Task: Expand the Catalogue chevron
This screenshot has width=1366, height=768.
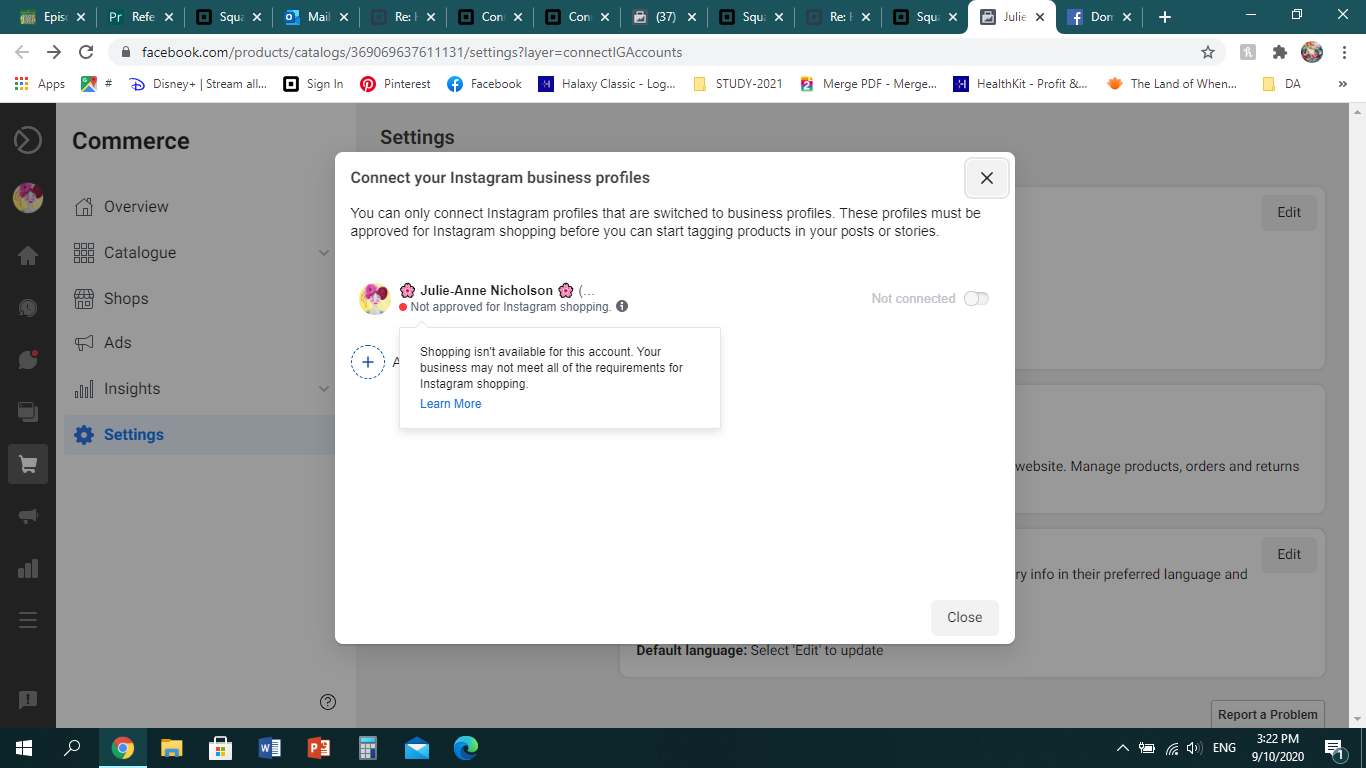Action: click(x=324, y=253)
